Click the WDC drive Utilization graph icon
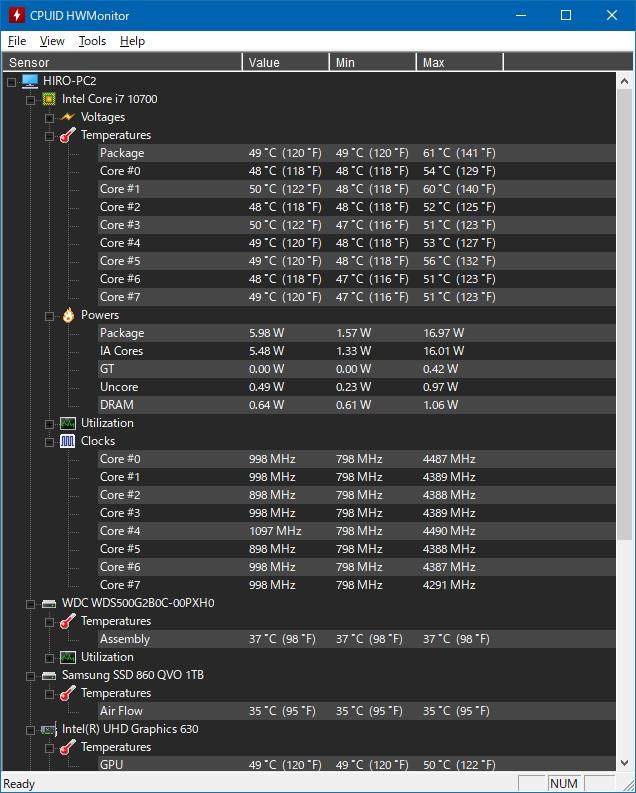This screenshot has height=793, width=636. pos(68,657)
